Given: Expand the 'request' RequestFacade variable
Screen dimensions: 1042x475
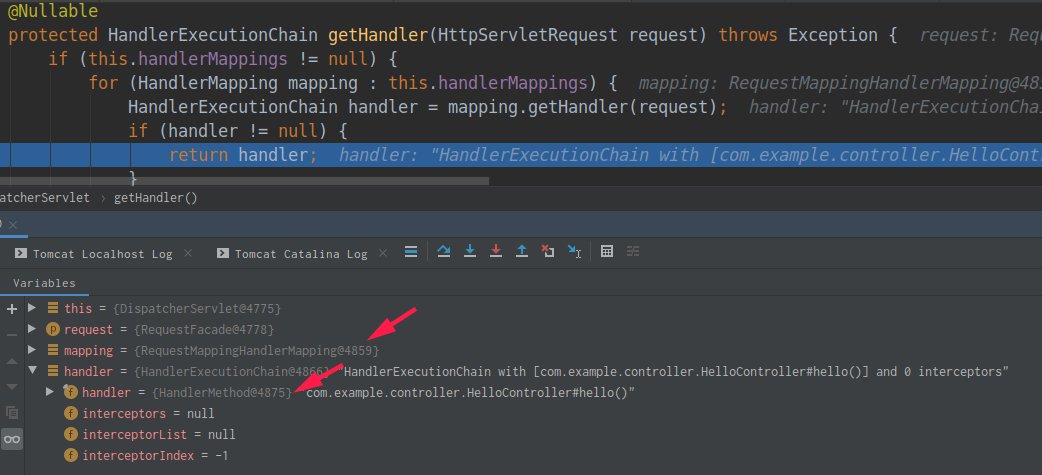Looking at the screenshot, I should pos(33,329).
